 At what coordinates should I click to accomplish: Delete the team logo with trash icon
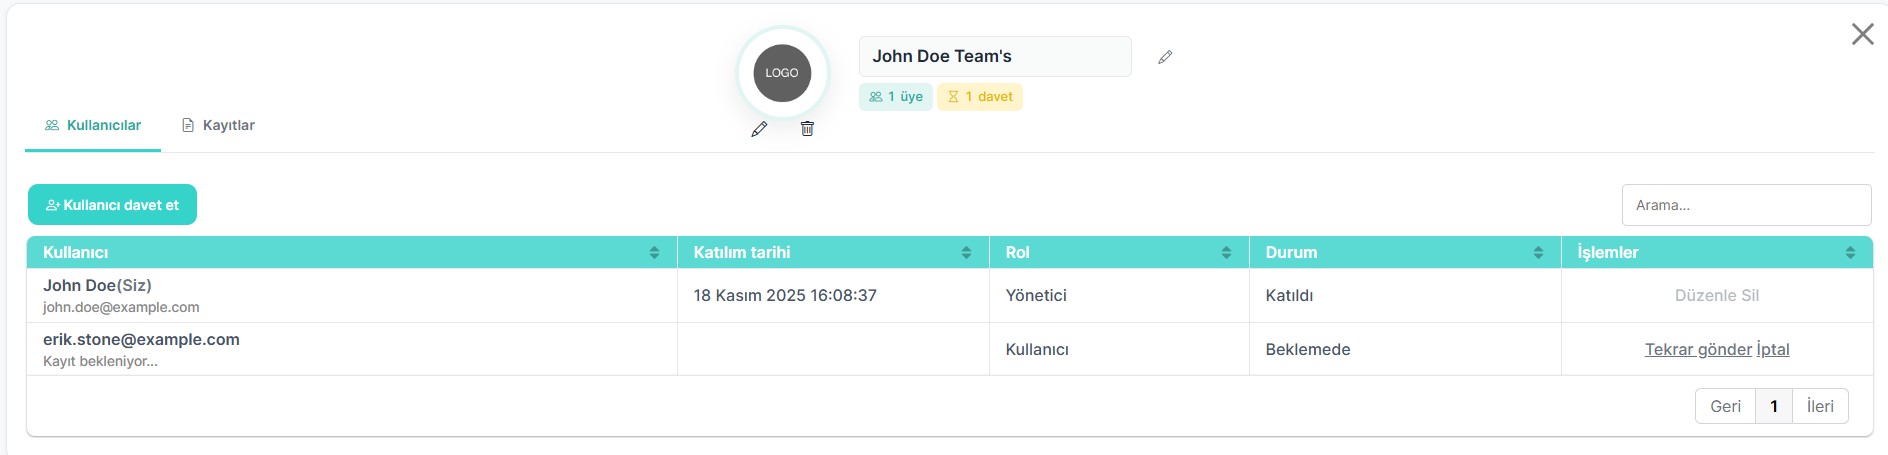pos(807,129)
